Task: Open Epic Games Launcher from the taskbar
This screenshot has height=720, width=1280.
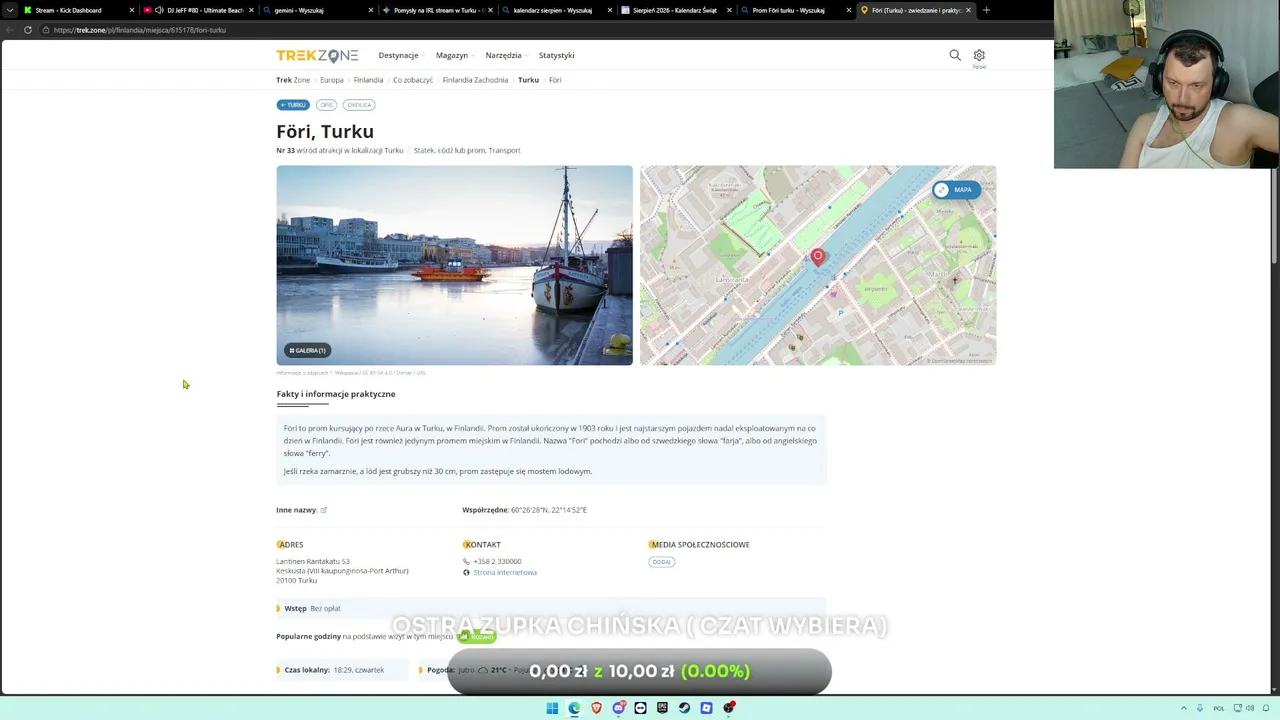Action: tap(662, 708)
